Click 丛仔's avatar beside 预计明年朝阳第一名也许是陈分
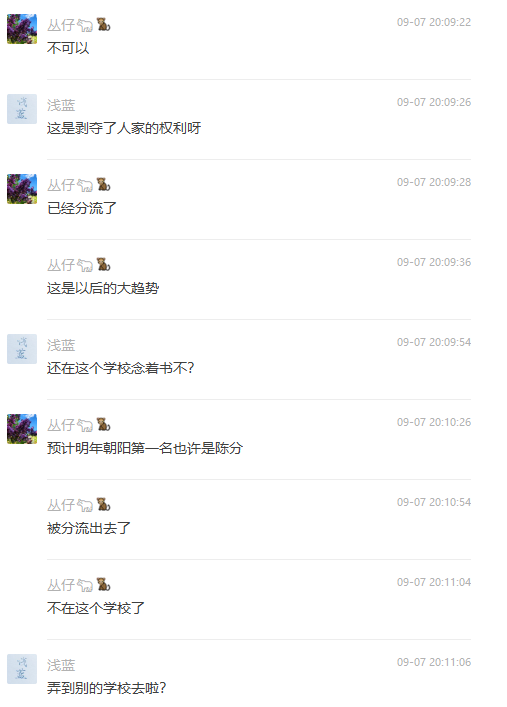507x707 pixels. coord(22,429)
